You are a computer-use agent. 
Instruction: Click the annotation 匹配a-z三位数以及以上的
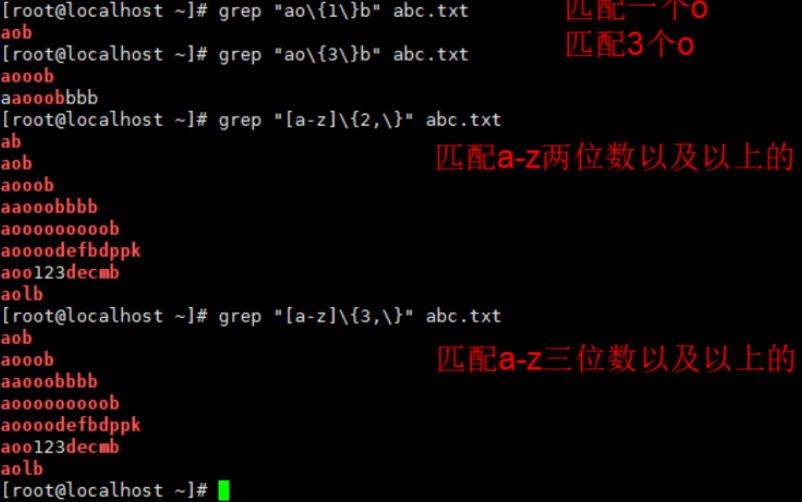coord(616,359)
